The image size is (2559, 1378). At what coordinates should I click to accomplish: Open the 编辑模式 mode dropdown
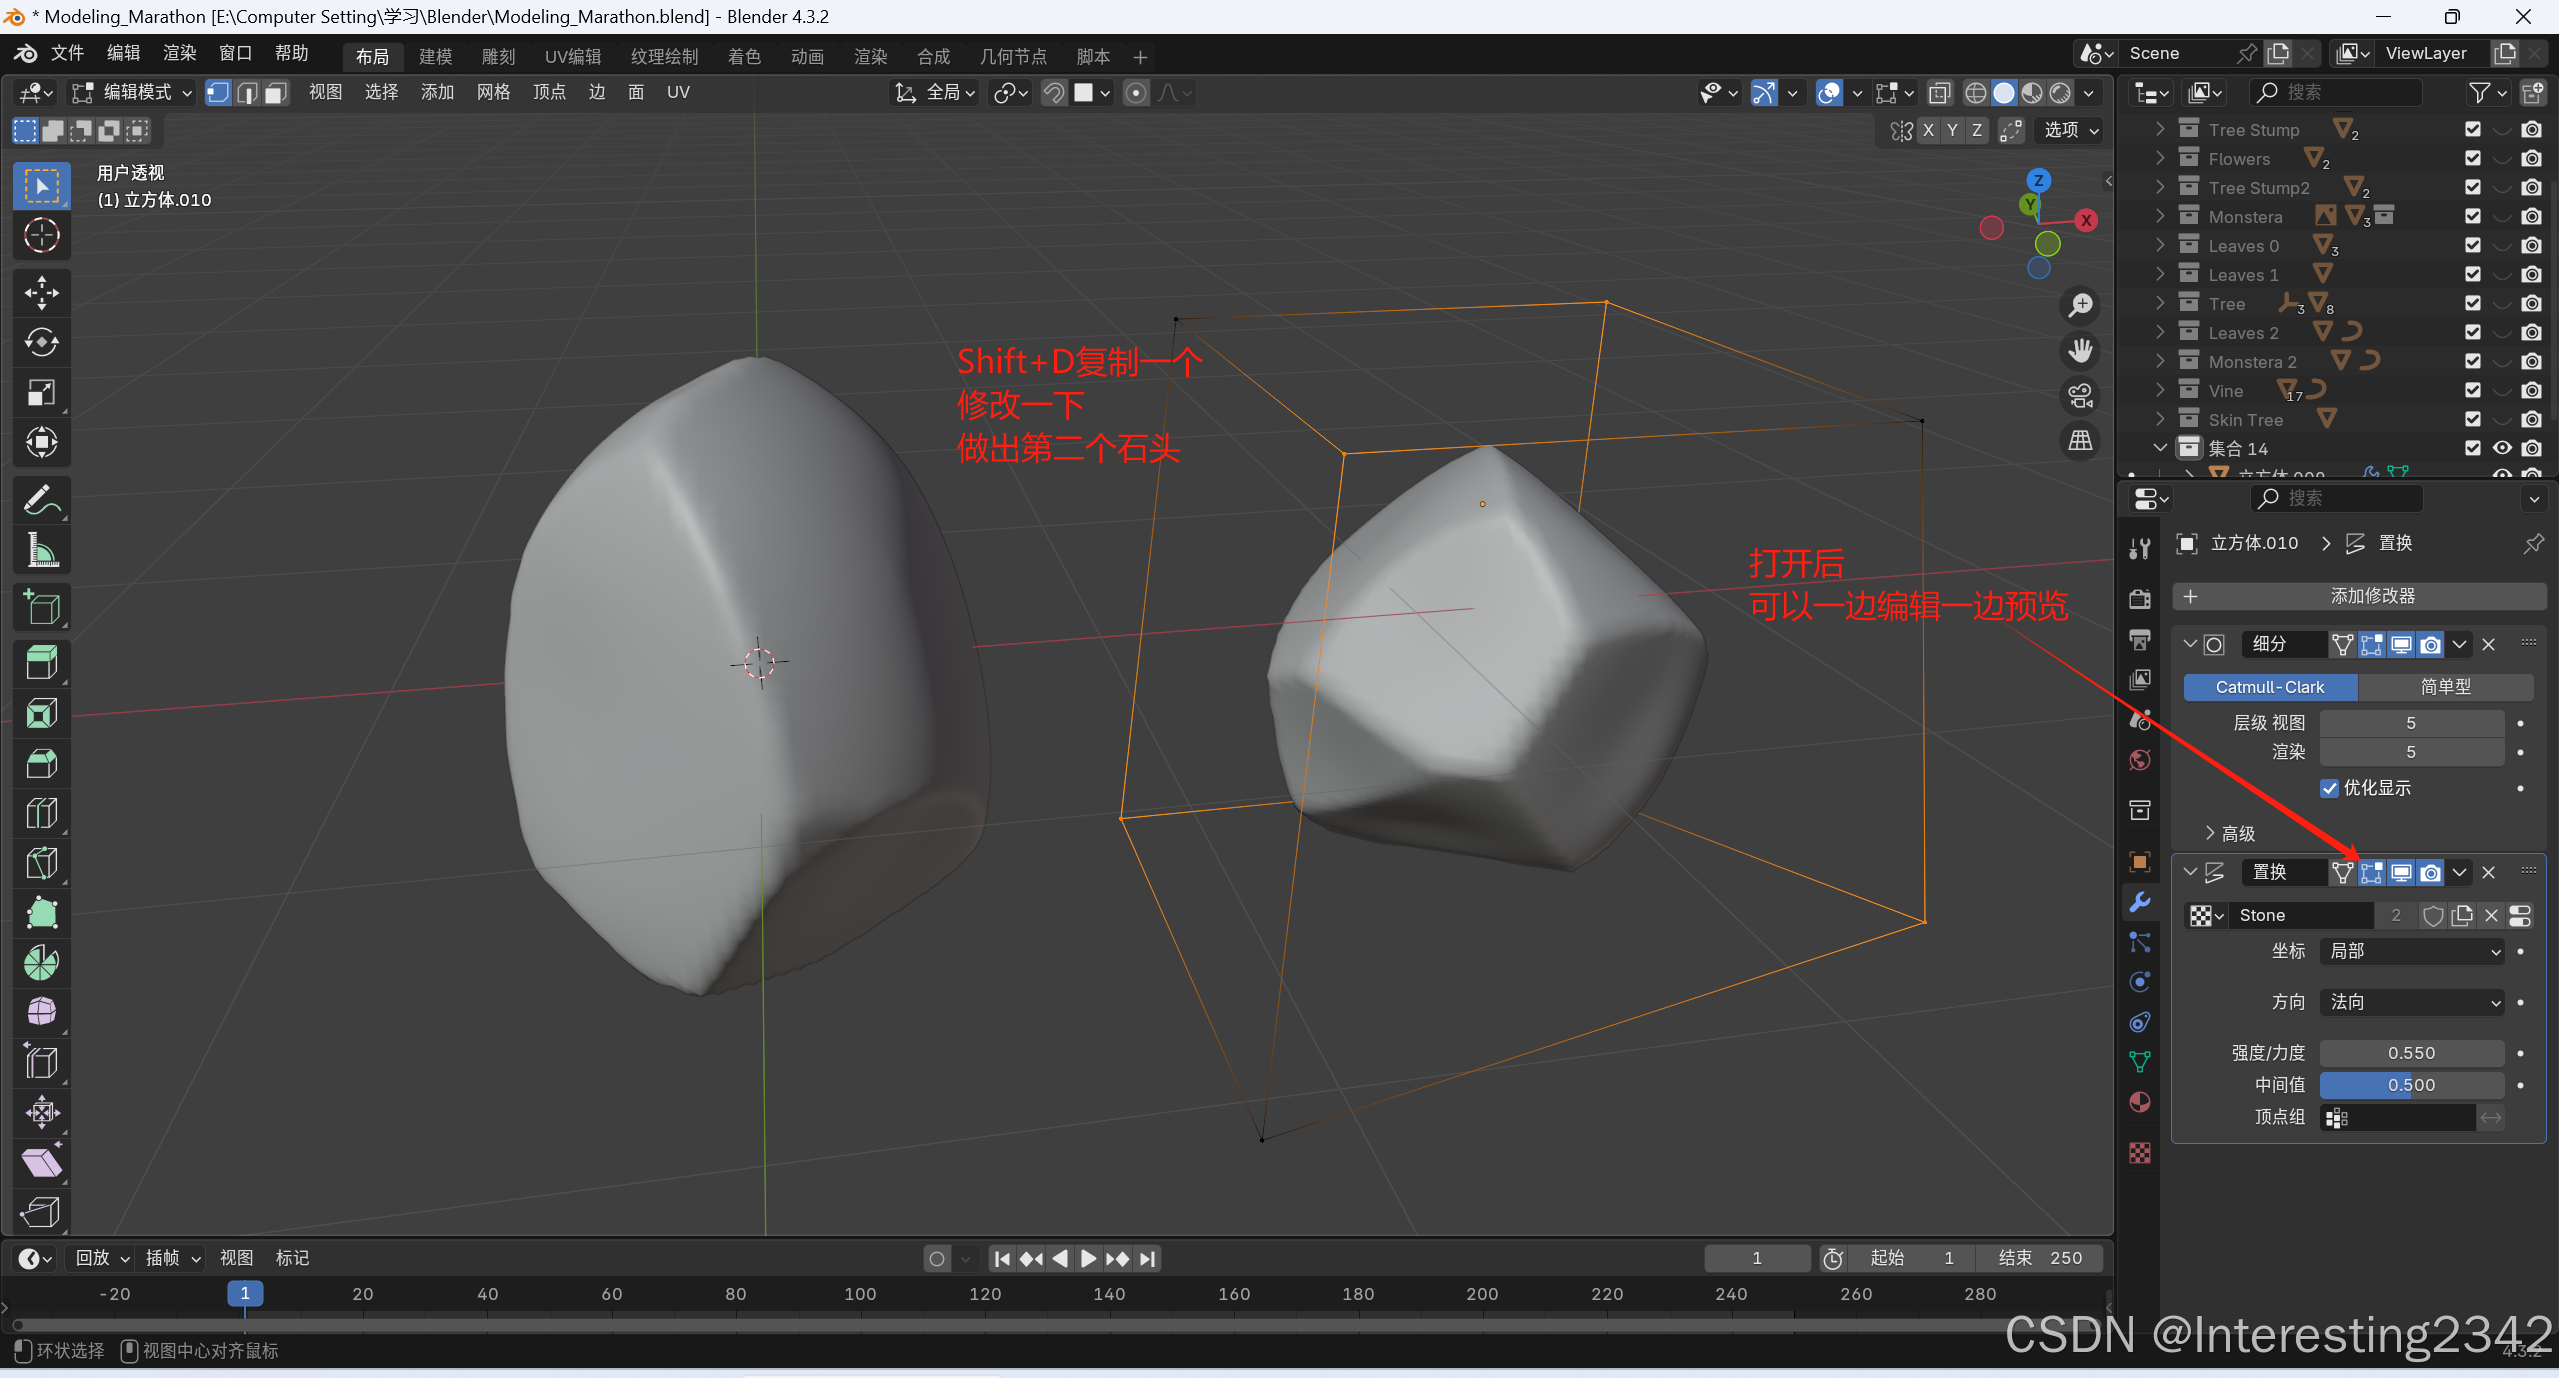tap(132, 93)
